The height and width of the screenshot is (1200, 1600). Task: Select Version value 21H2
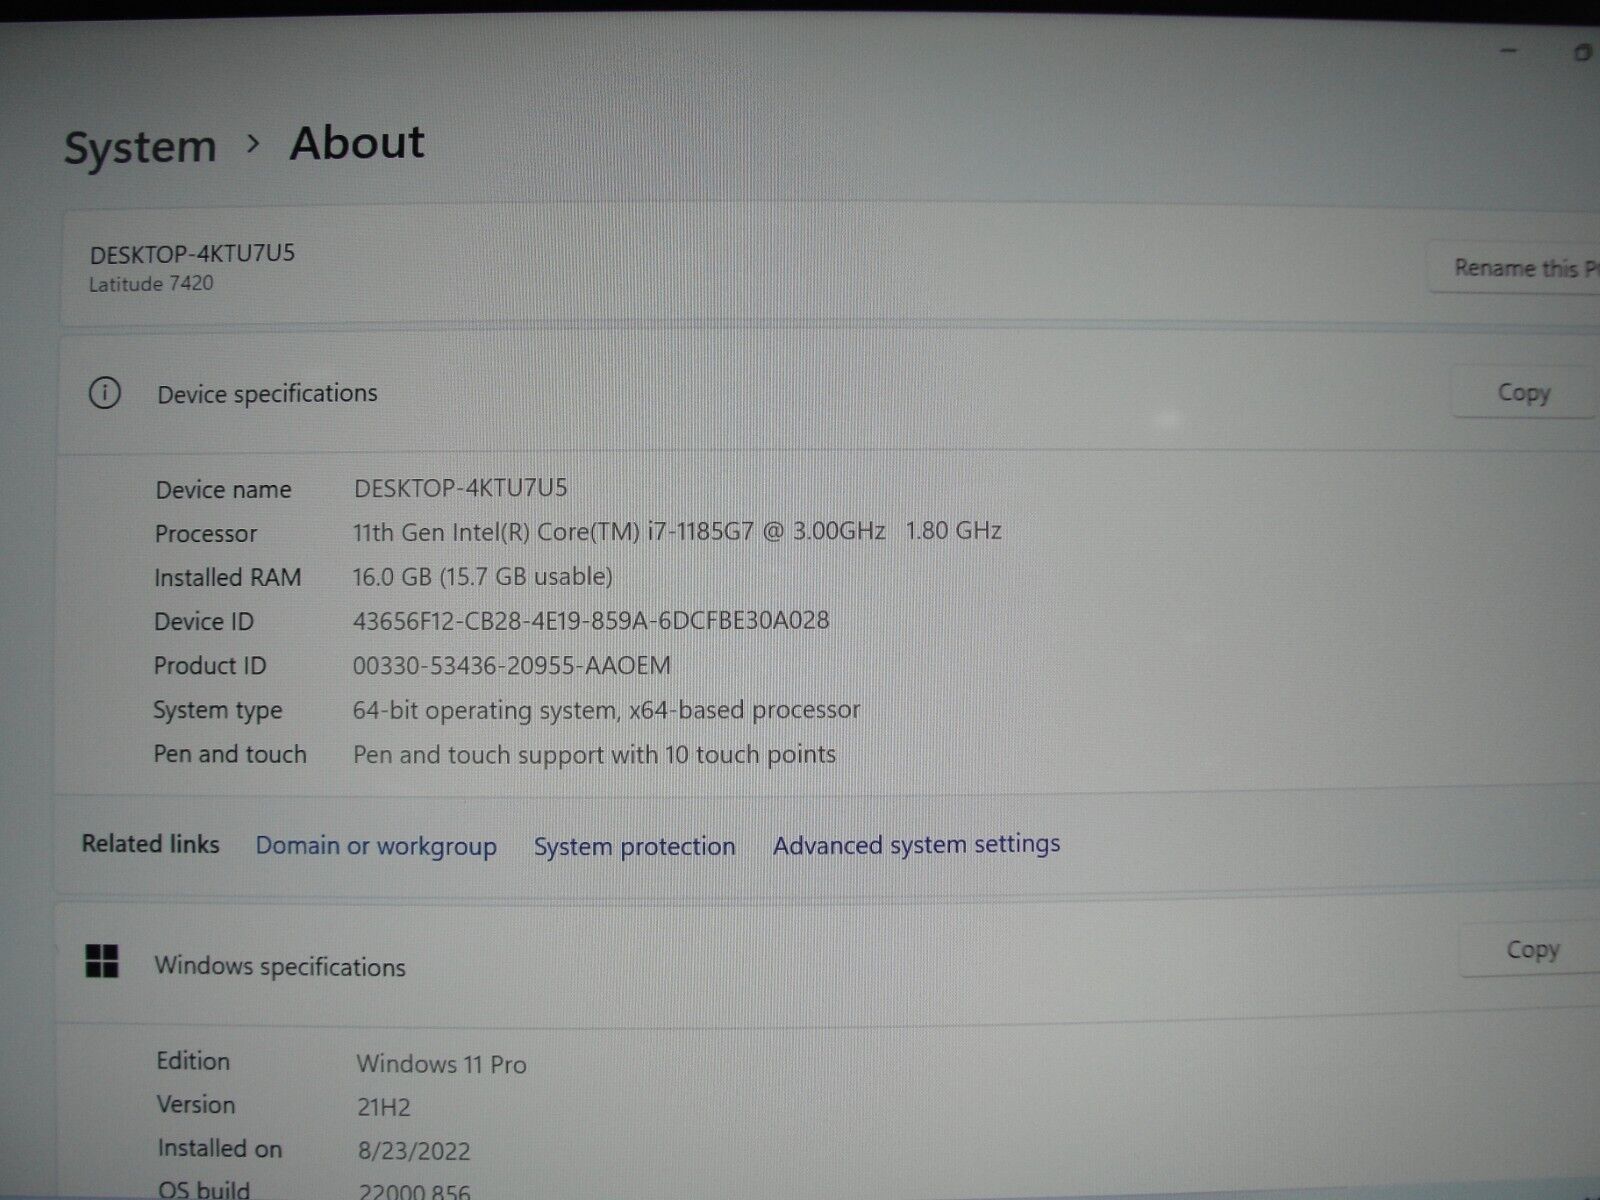click(383, 1108)
